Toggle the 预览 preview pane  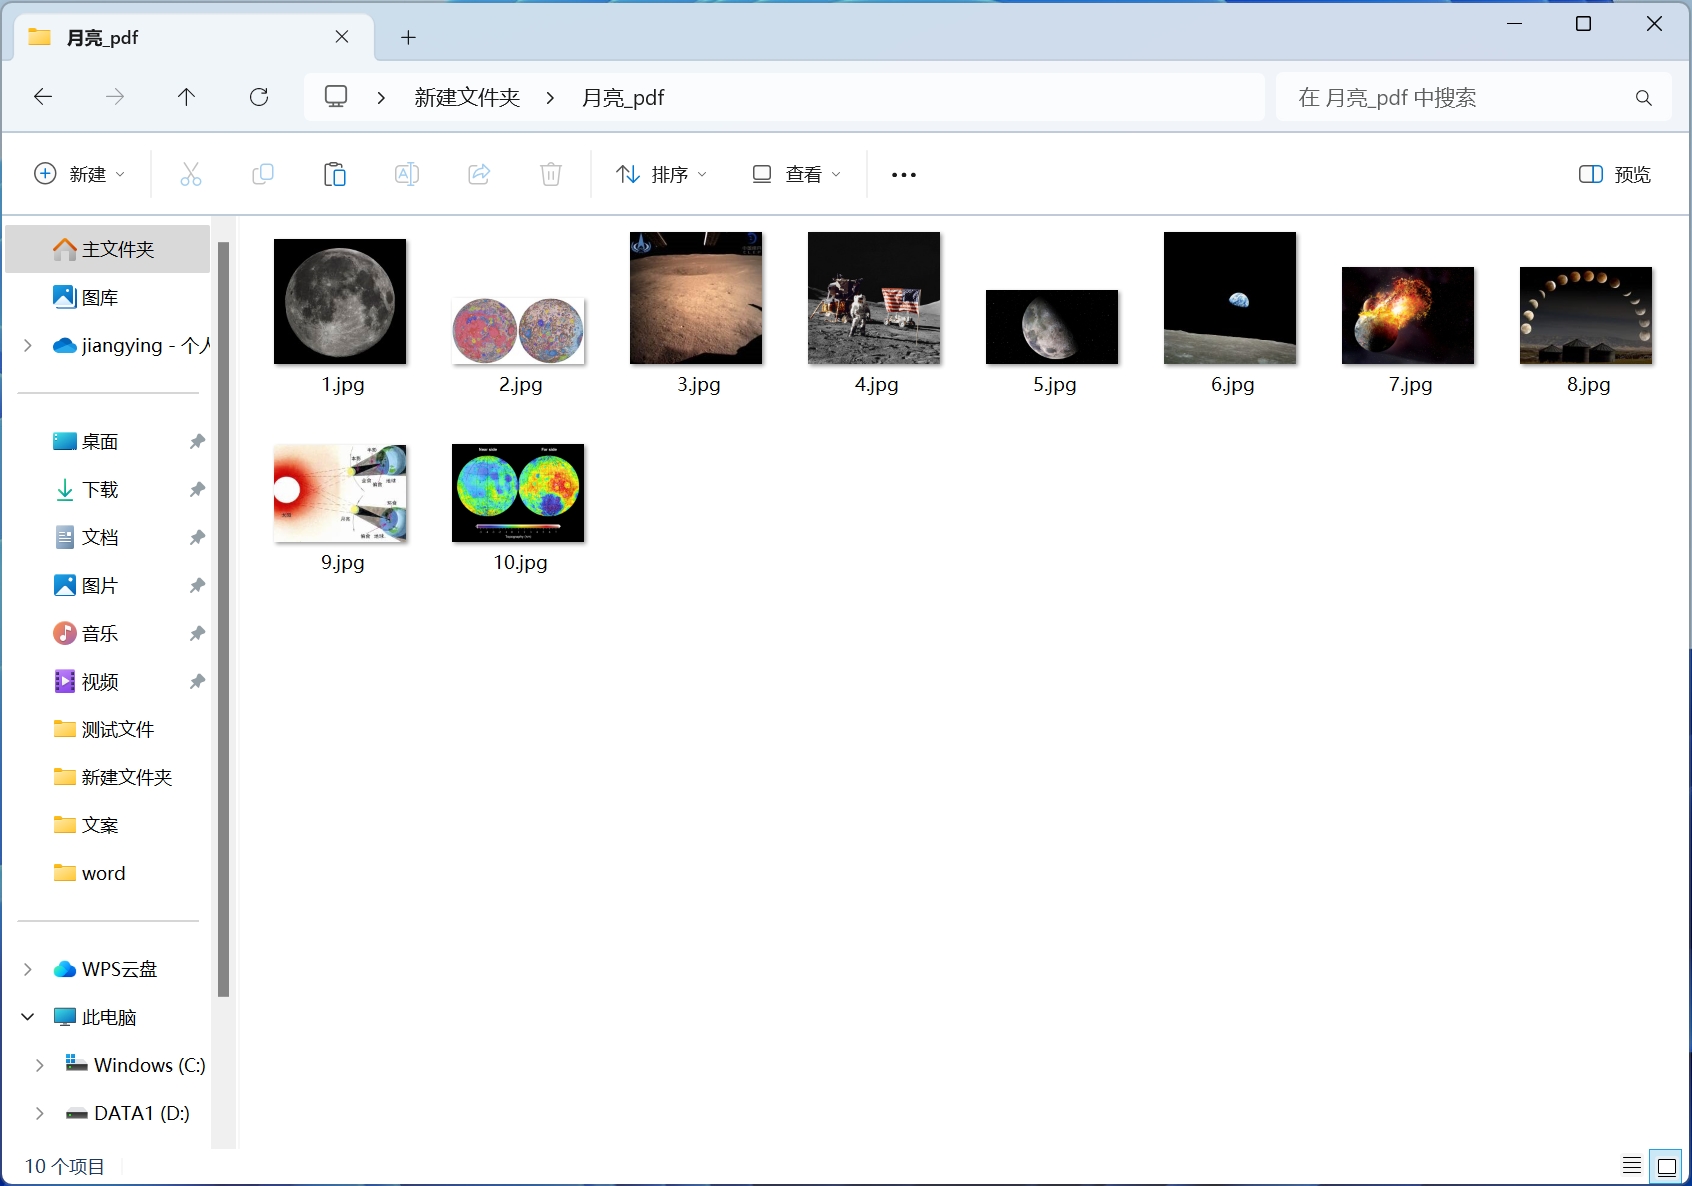1613,174
